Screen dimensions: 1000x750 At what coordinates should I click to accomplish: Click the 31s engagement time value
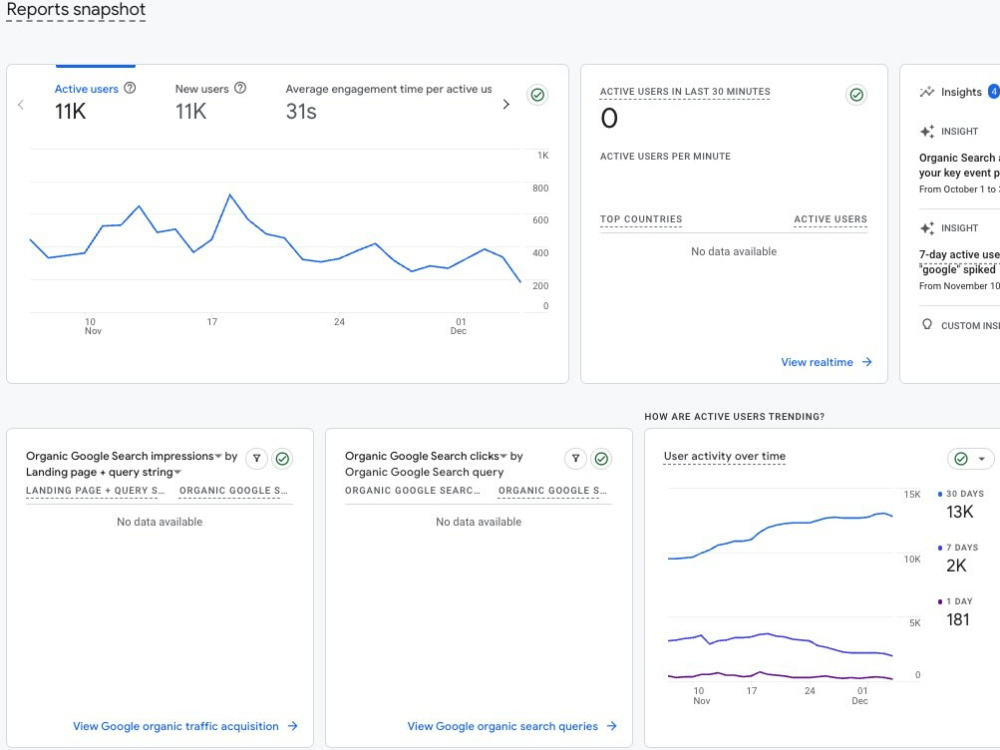pyautogui.click(x=301, y=112)
